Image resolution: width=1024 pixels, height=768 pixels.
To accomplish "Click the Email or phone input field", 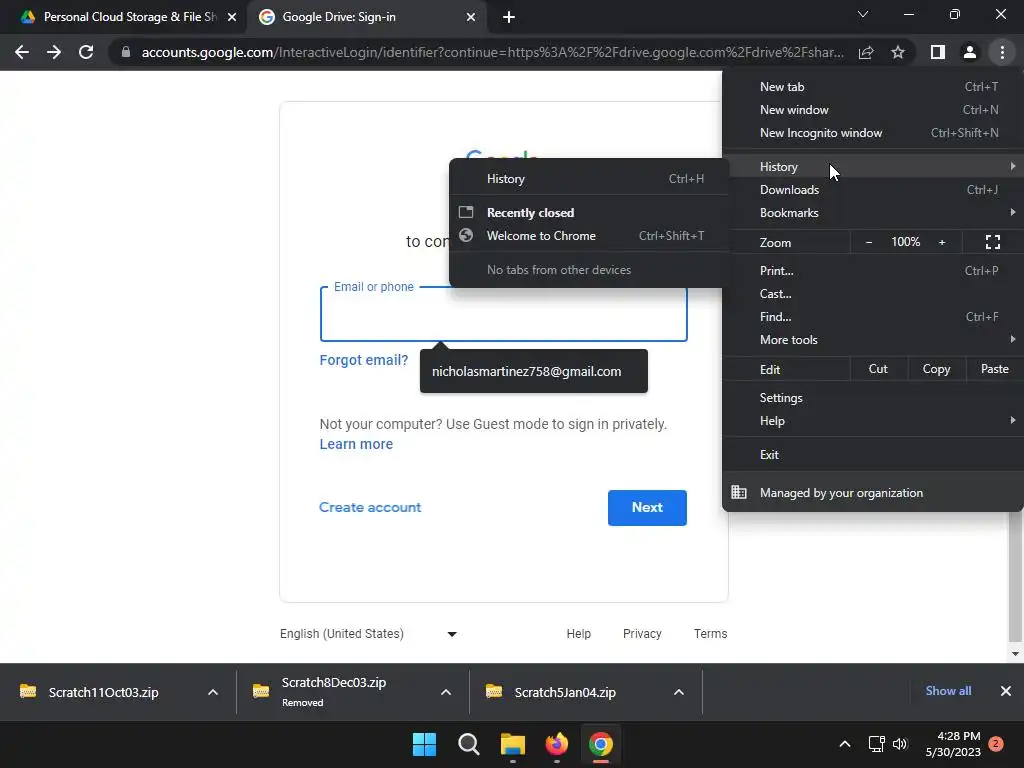I will pyautogui.click(x=504, y=314).
